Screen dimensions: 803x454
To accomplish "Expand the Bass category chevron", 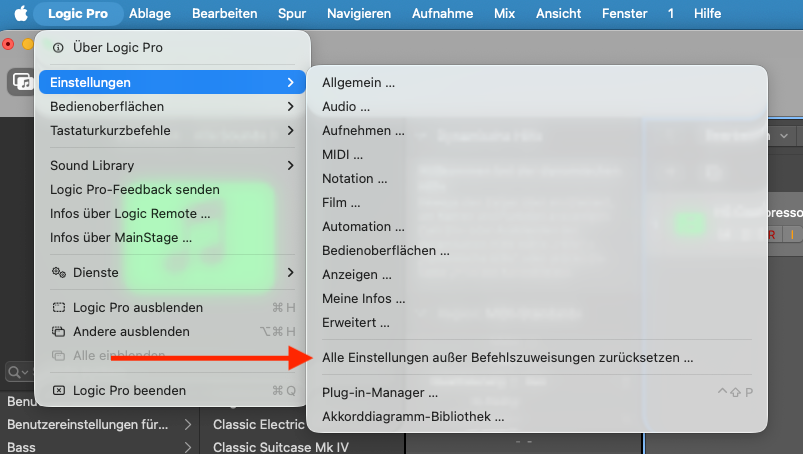I will [188, 447].
